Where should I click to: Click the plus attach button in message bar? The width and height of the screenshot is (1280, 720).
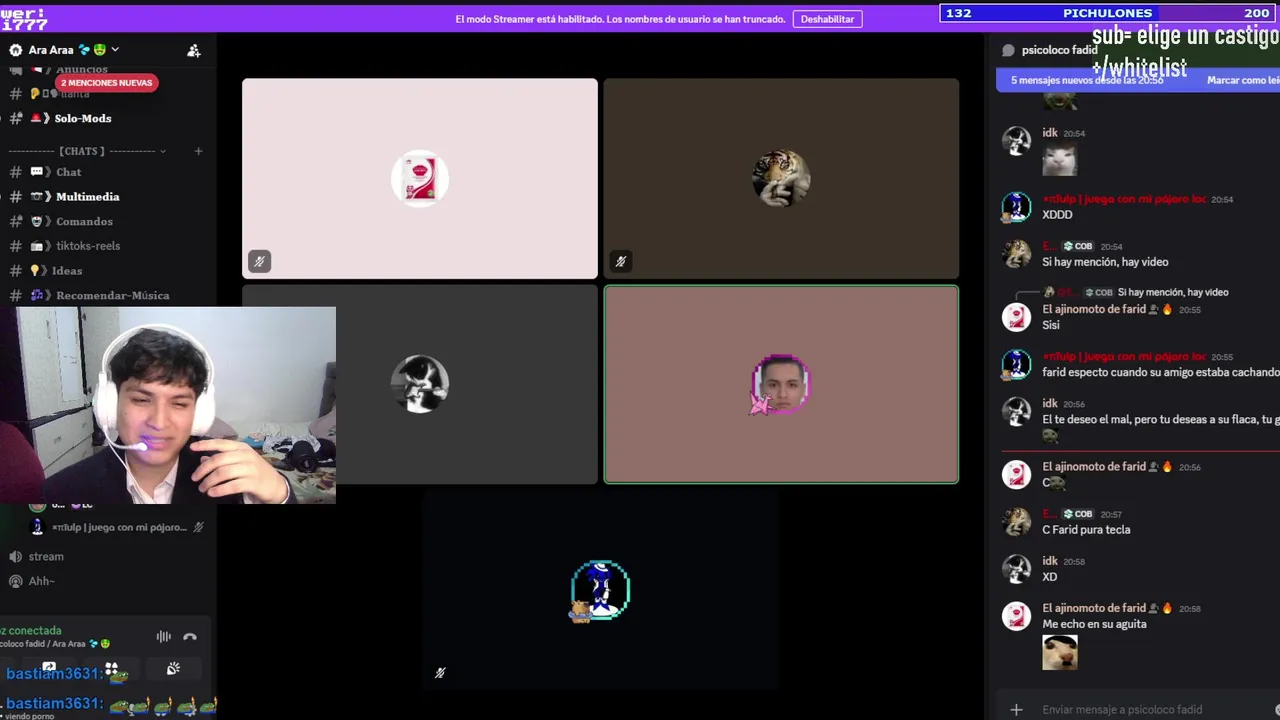pyautogui.click(x=1016, y=710)
